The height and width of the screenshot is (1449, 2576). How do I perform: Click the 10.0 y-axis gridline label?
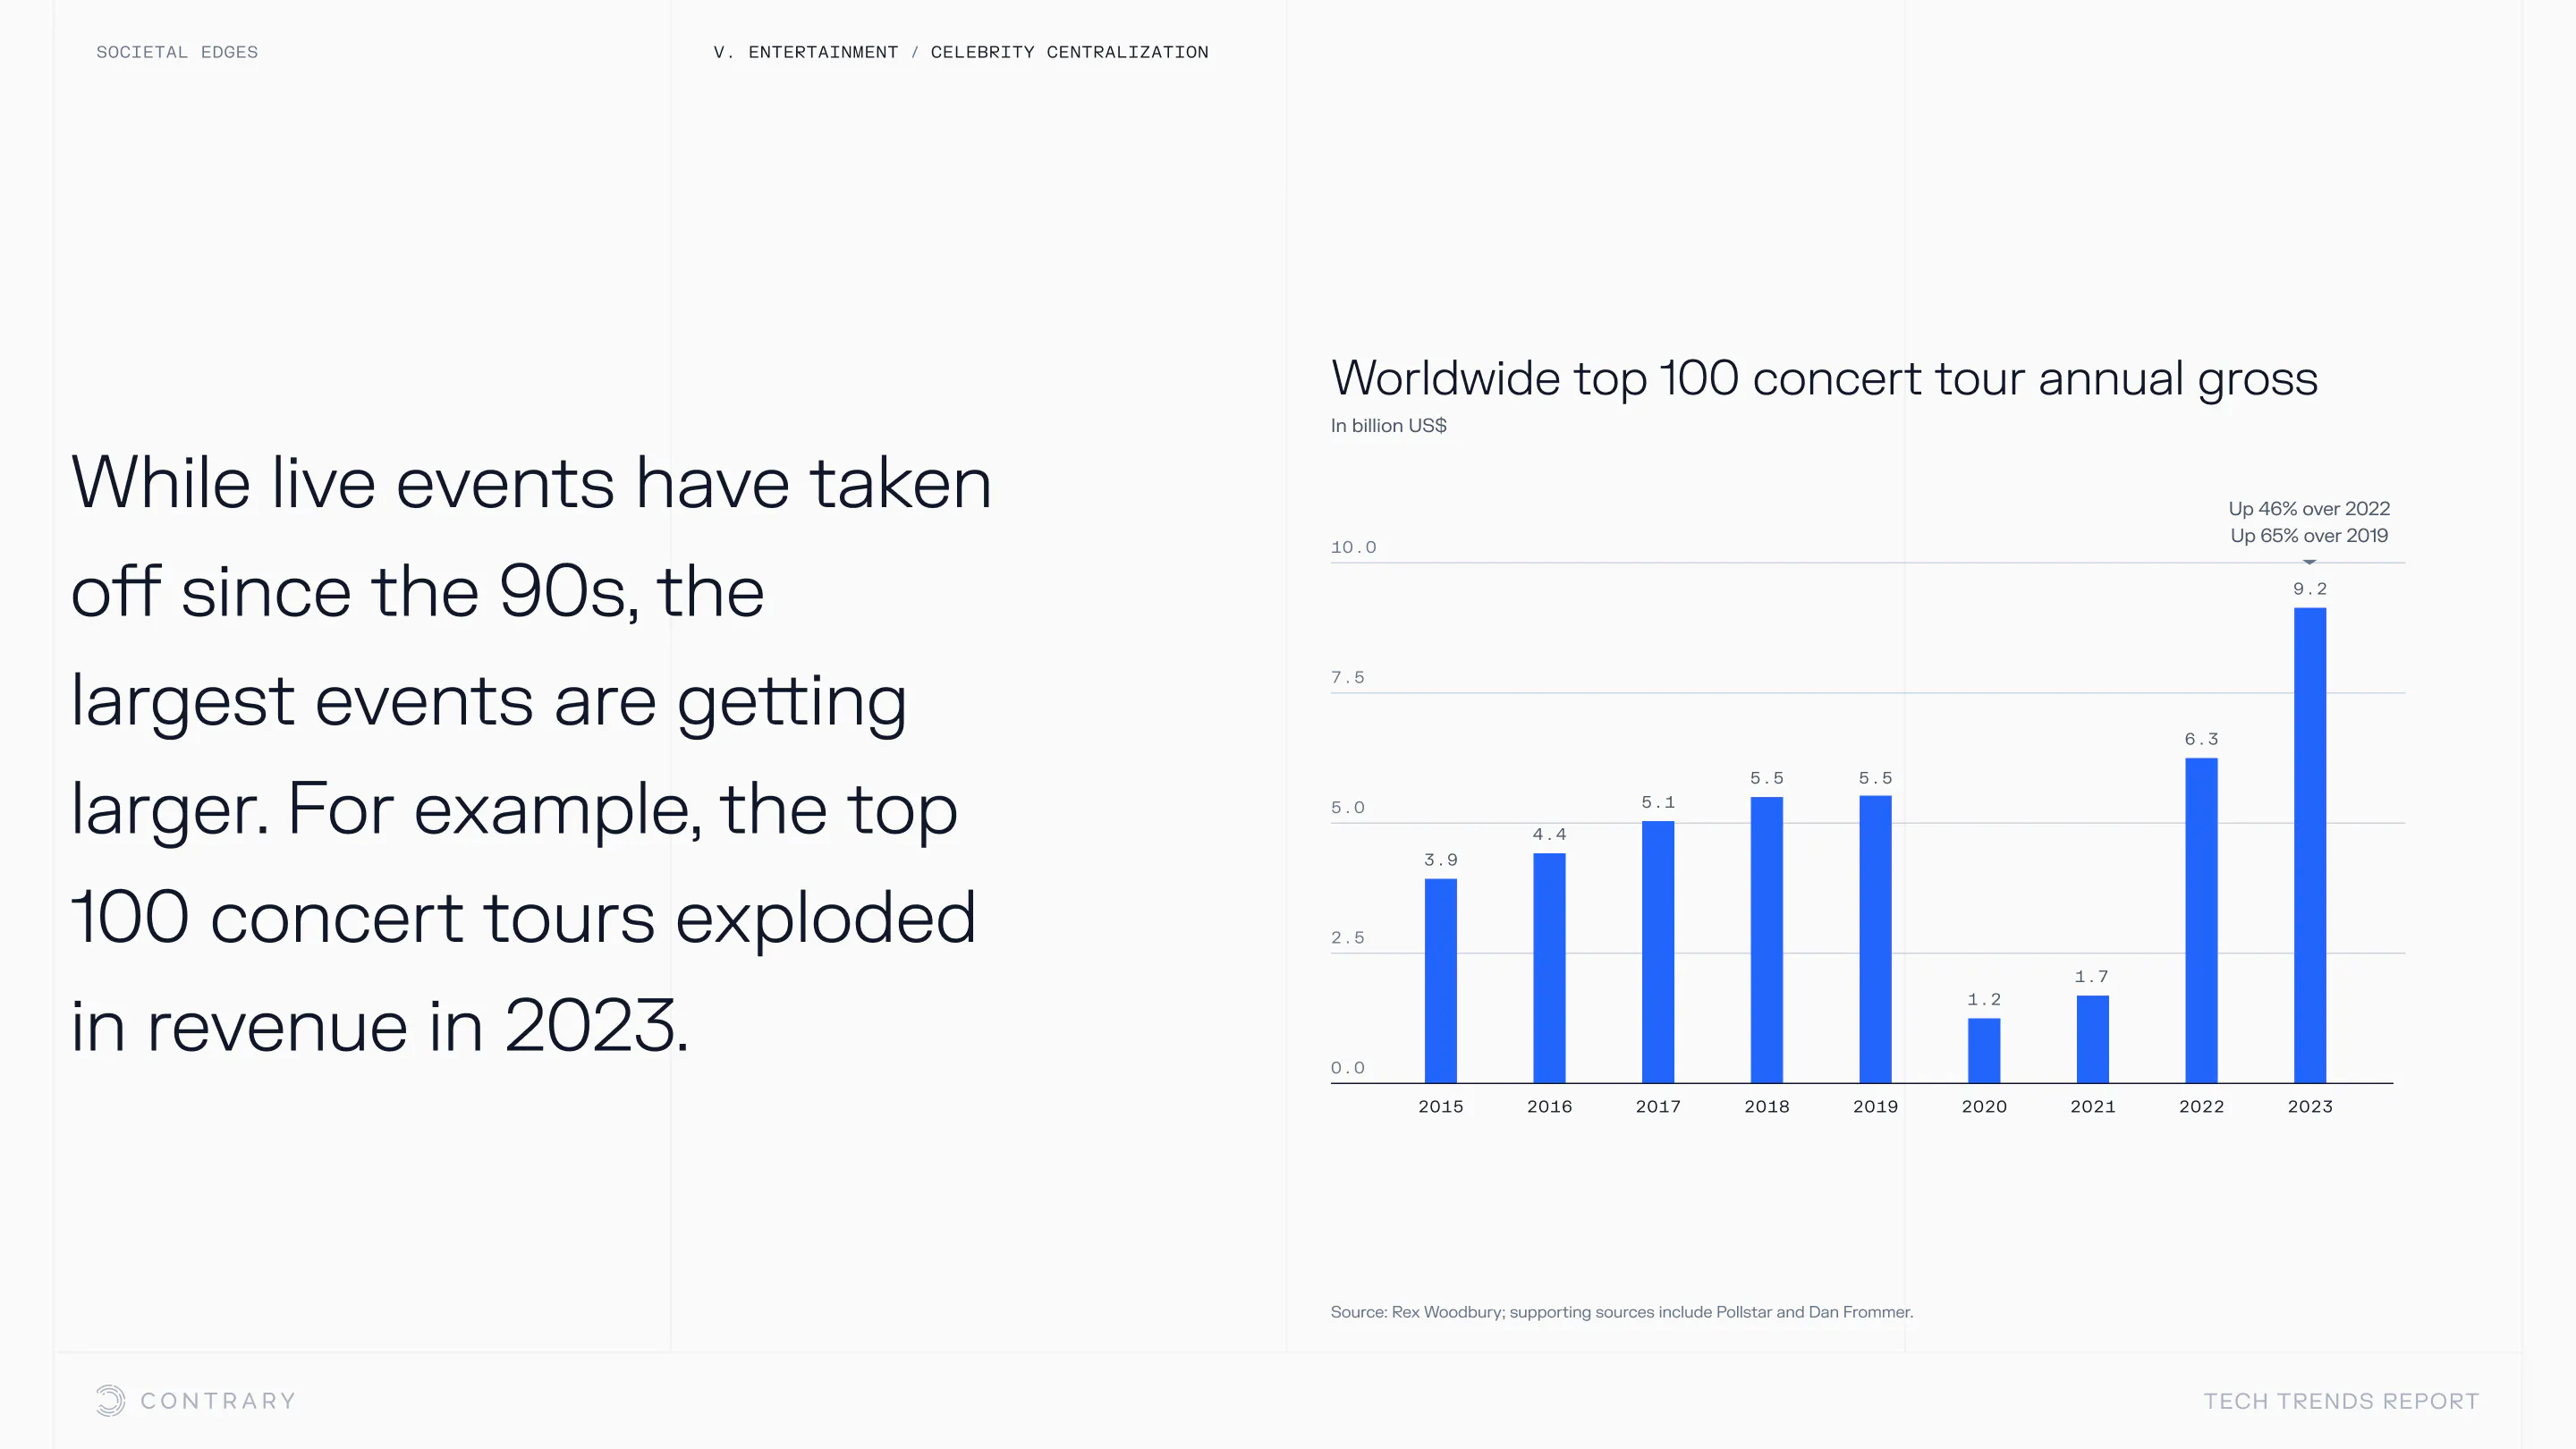tap(1353, 547)
